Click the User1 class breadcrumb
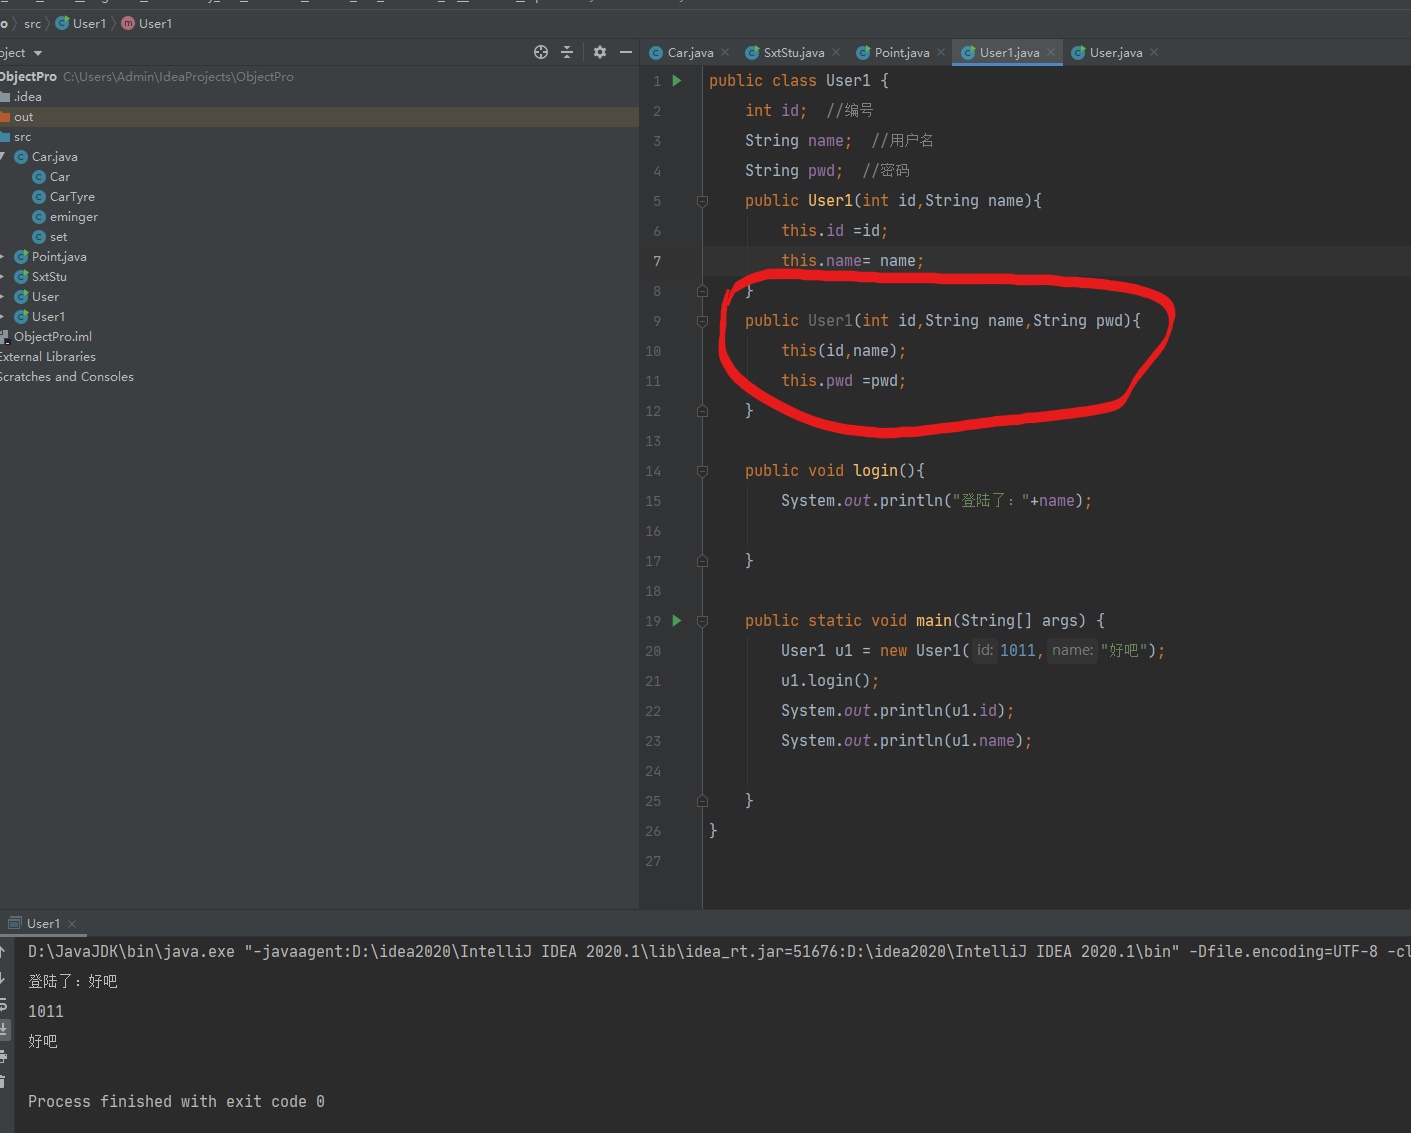Image resolution: width=1411 pixels, height=1133 pixels. [81, 23]
